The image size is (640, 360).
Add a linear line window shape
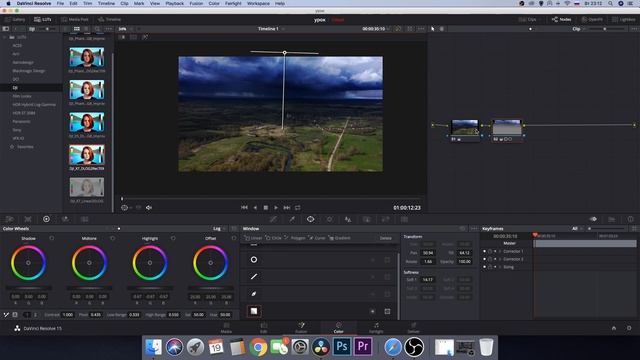tap(254, 277)
